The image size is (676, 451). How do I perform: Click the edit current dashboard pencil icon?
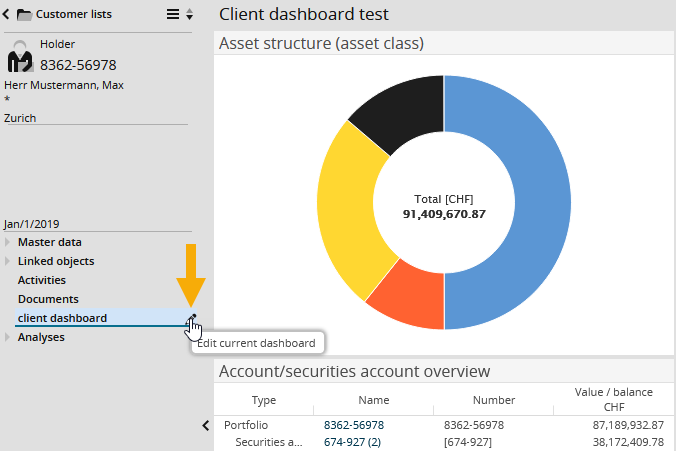192,318
